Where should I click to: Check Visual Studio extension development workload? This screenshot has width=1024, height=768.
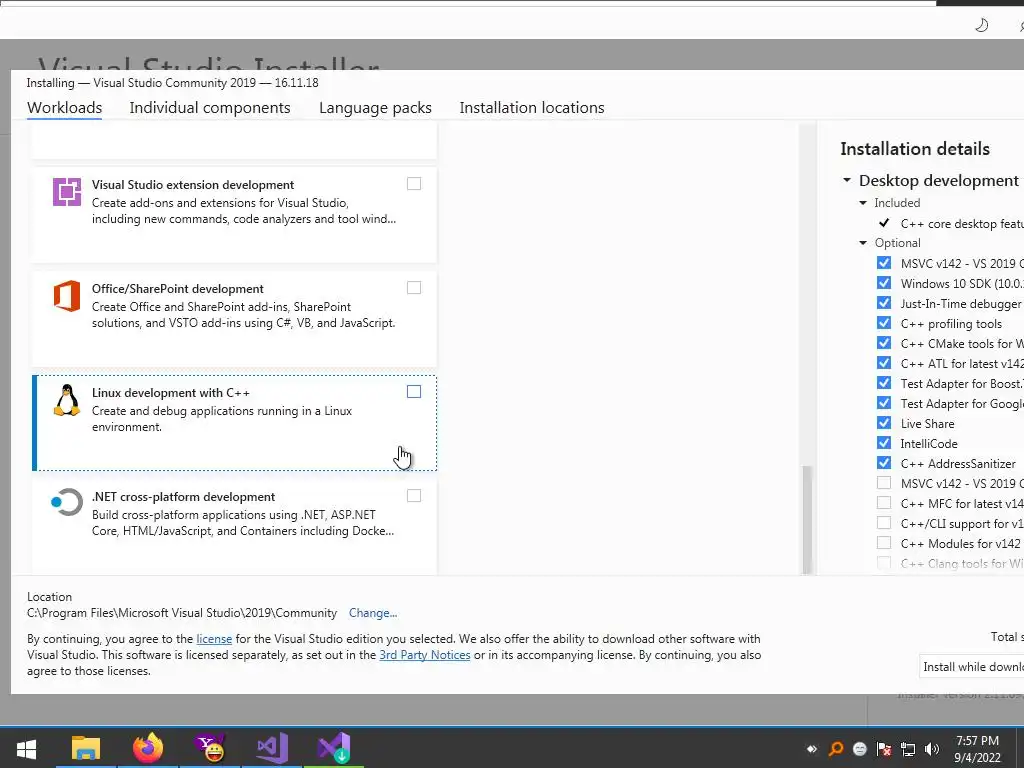(x=414, y=184)
